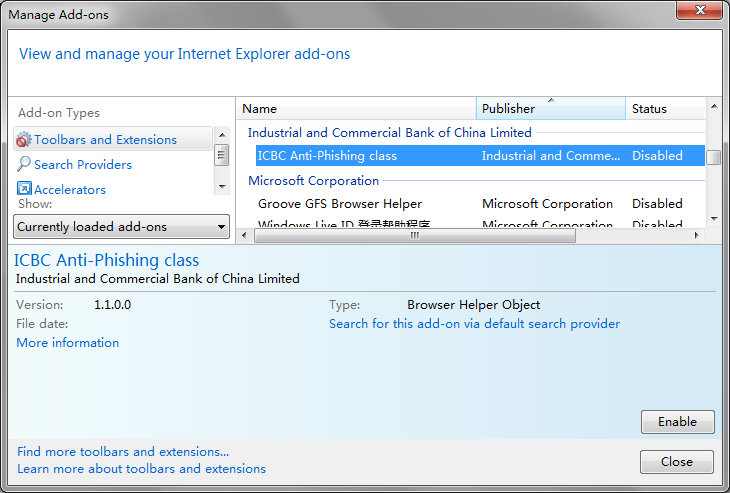
Task: Click the Close button
Action: point(676,462)
